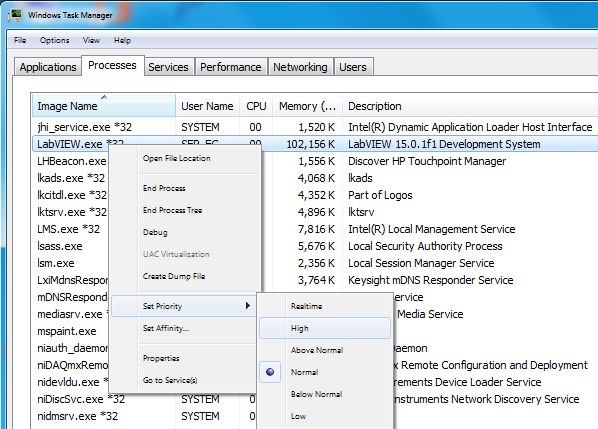Screen dimensions: 598x429
Task: Open the File menu
Action: pyautogui.click(x=20, y=40)
